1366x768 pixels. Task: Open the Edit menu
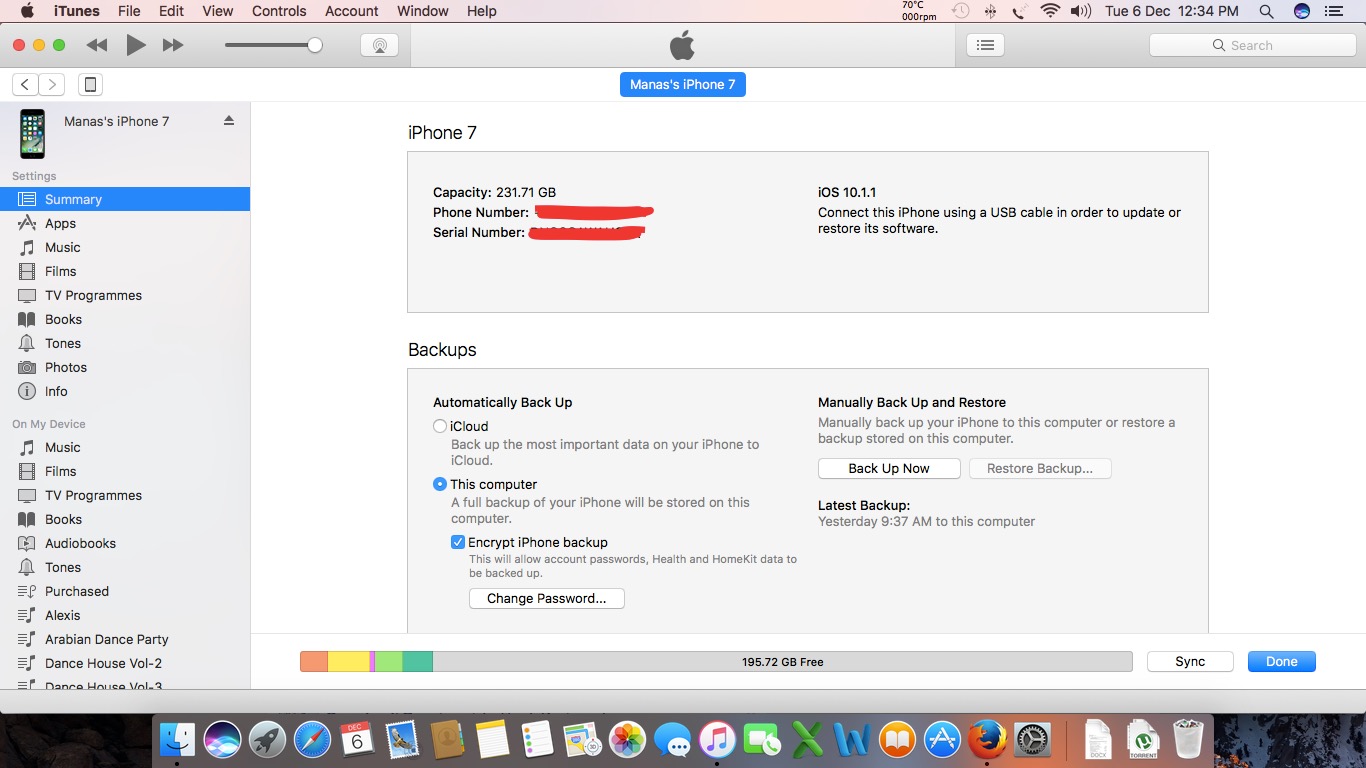point(171,11)
